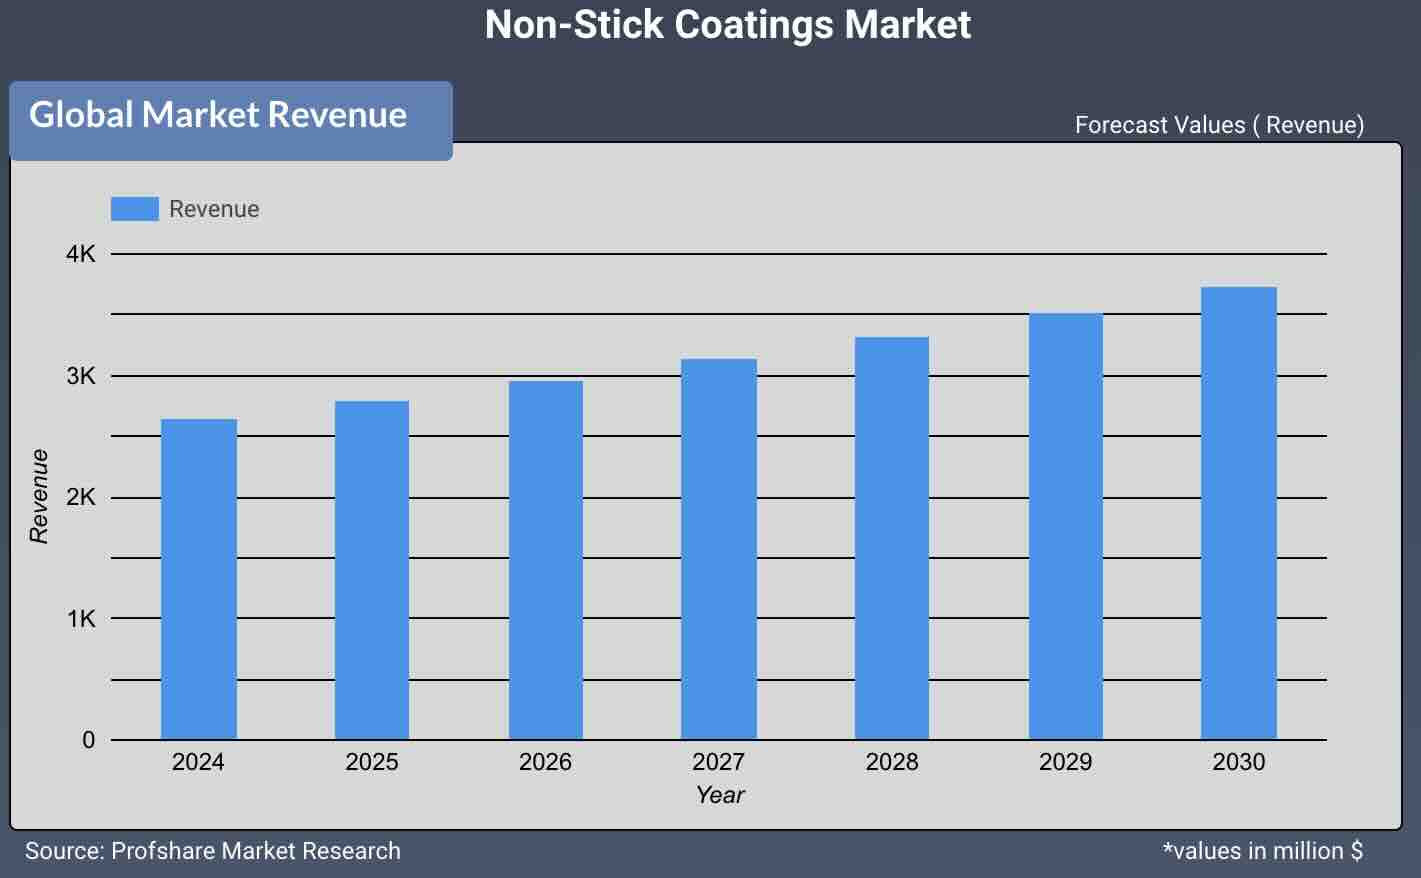
Task: Click the 2026 x-axis label
Action: tap(545, 762)
